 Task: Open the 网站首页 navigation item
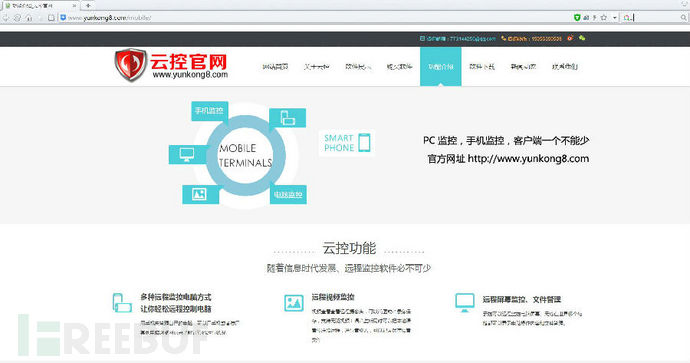click(275, 67)
